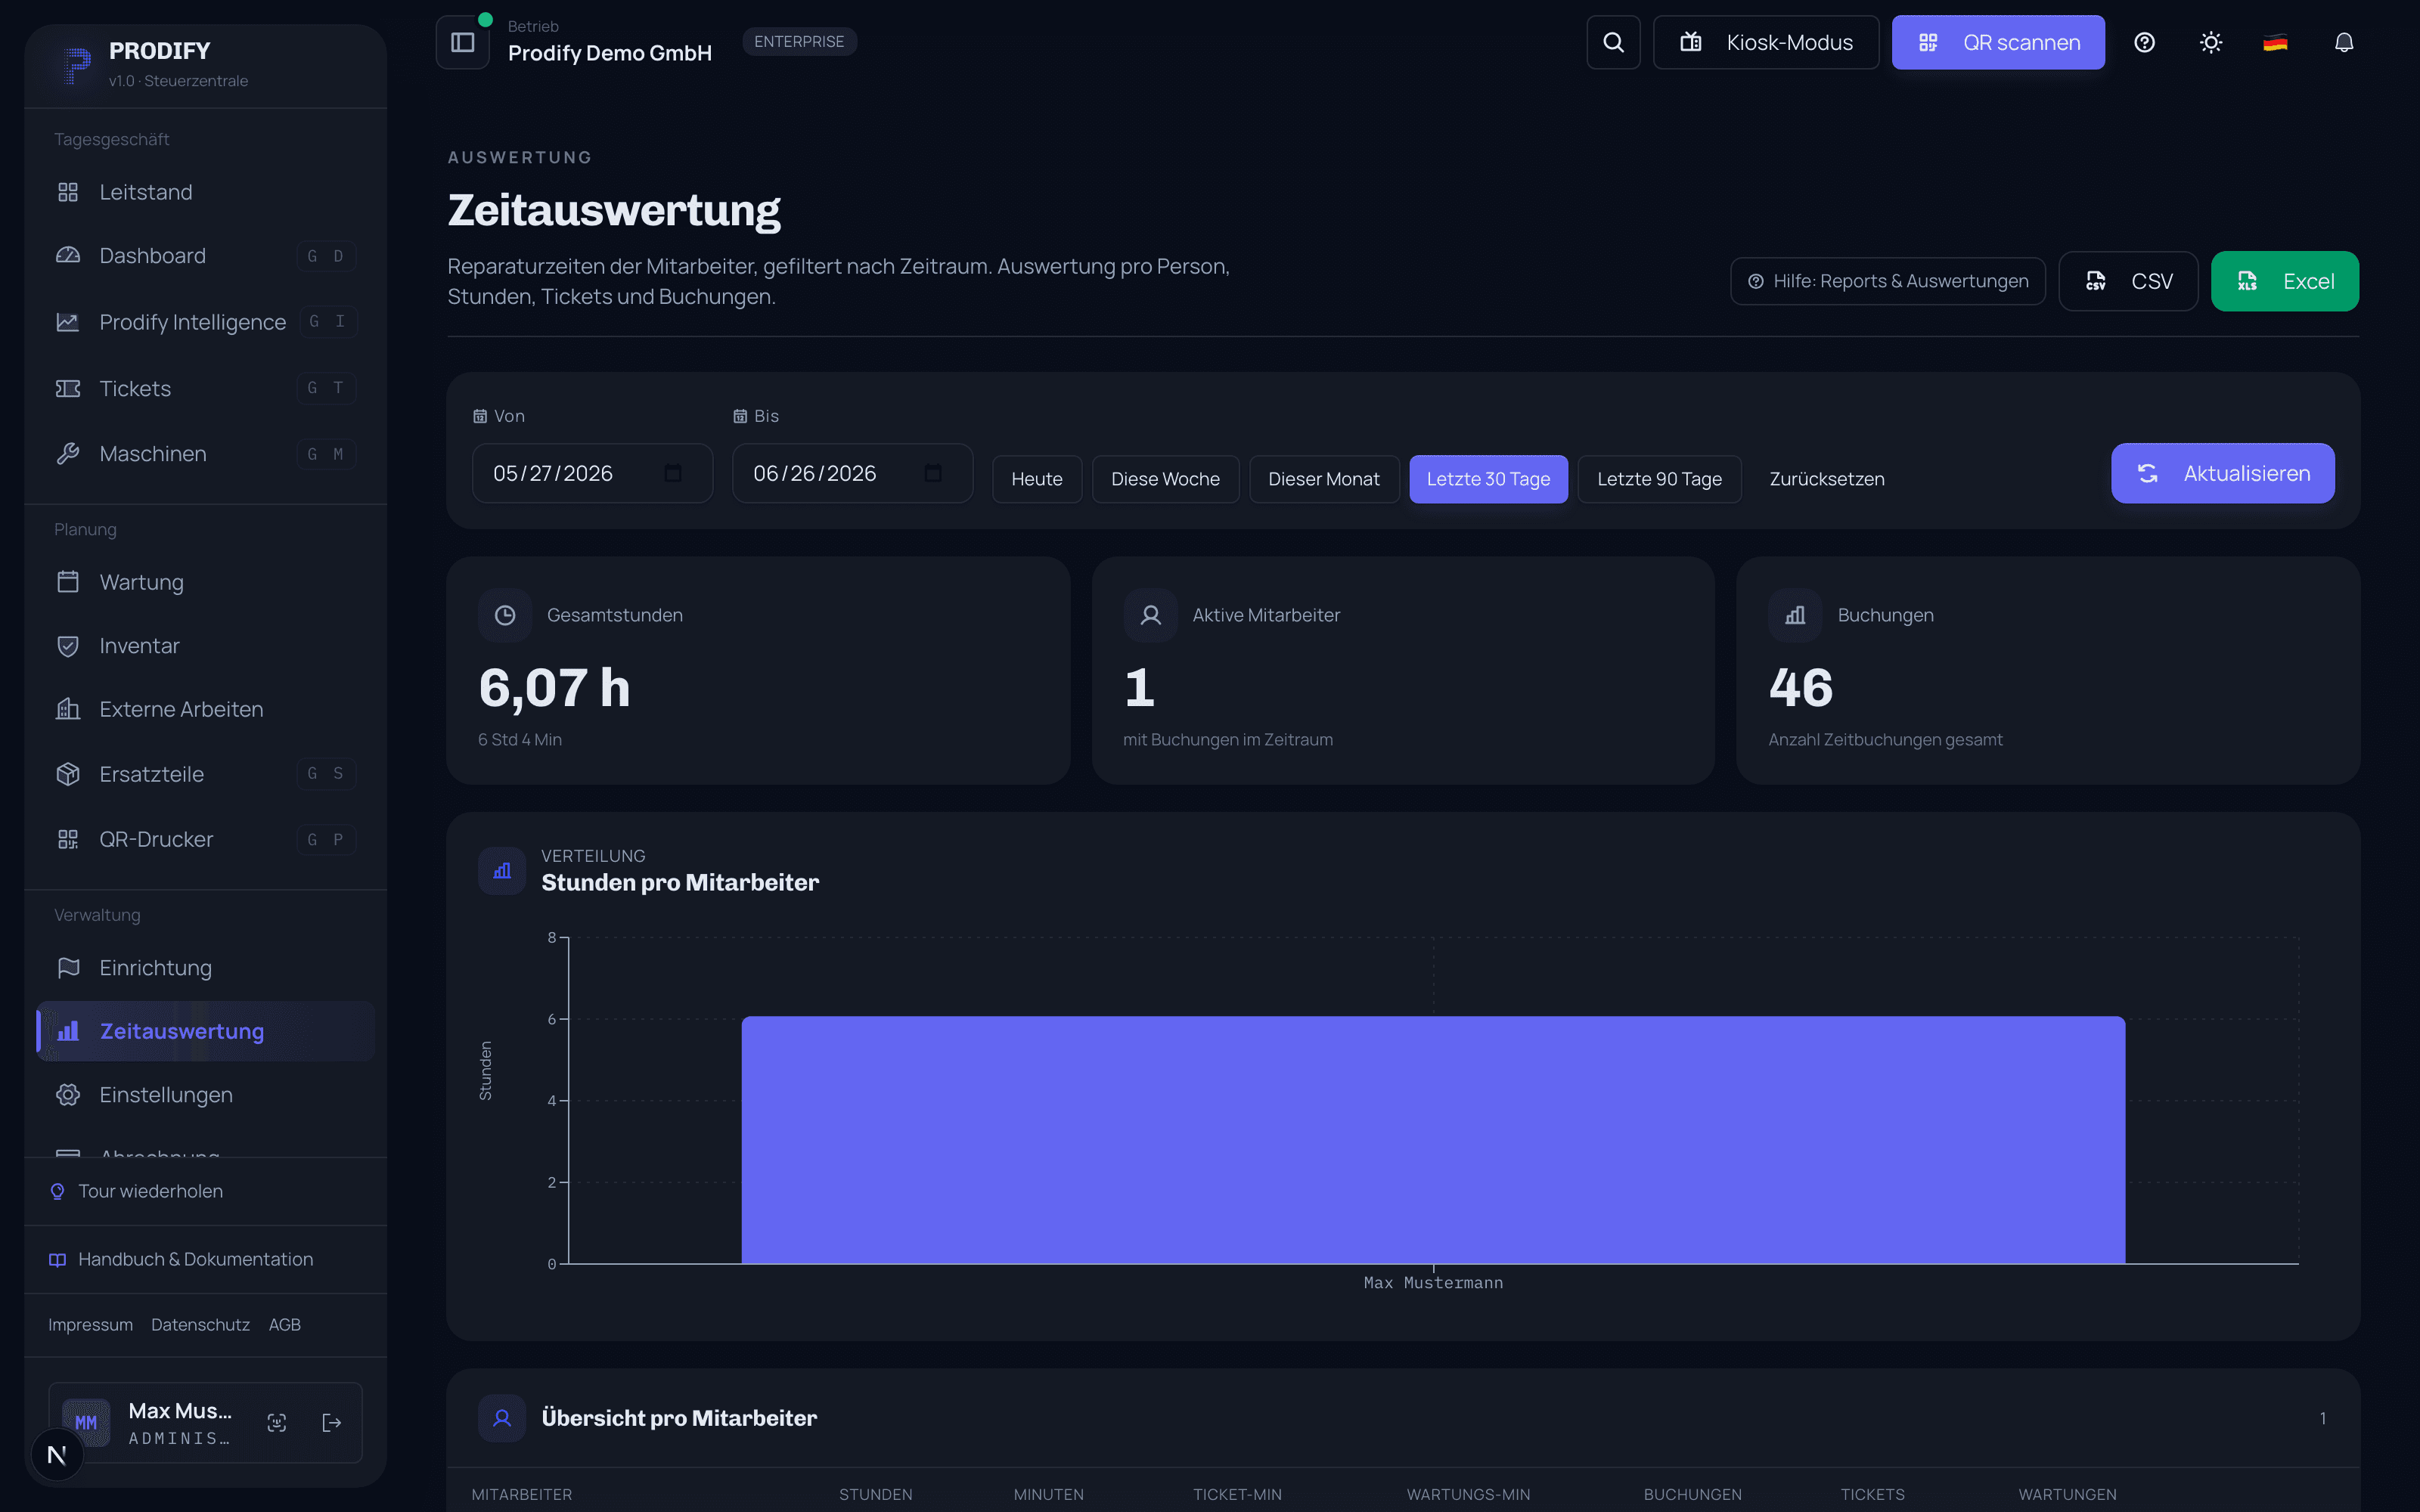The height and width of the screenshot is (1512, 2420).
Task: Enable Kiosk-Modus from top bar
Action: 1765,42
